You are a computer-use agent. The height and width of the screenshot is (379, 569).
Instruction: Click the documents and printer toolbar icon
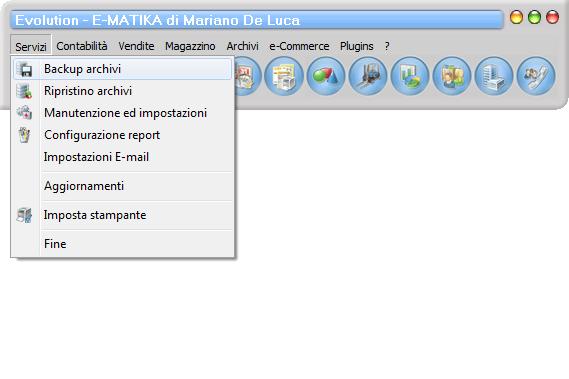pyautogui.click(x=284, y=76)
